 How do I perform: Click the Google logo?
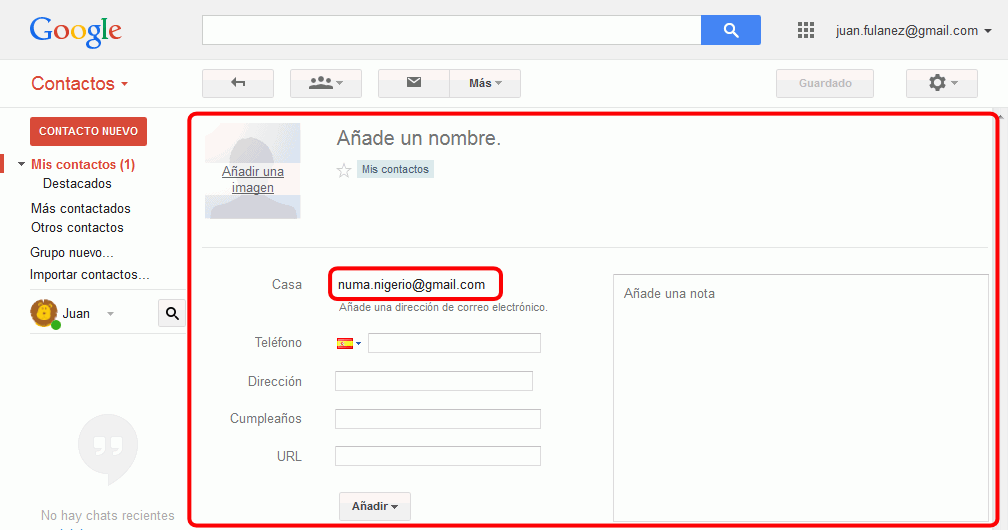[x=75, y=32]
